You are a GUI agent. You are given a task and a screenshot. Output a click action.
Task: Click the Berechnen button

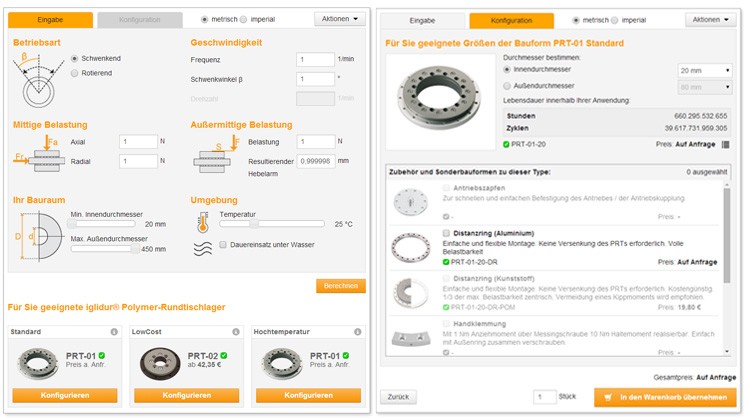point(341,286)
